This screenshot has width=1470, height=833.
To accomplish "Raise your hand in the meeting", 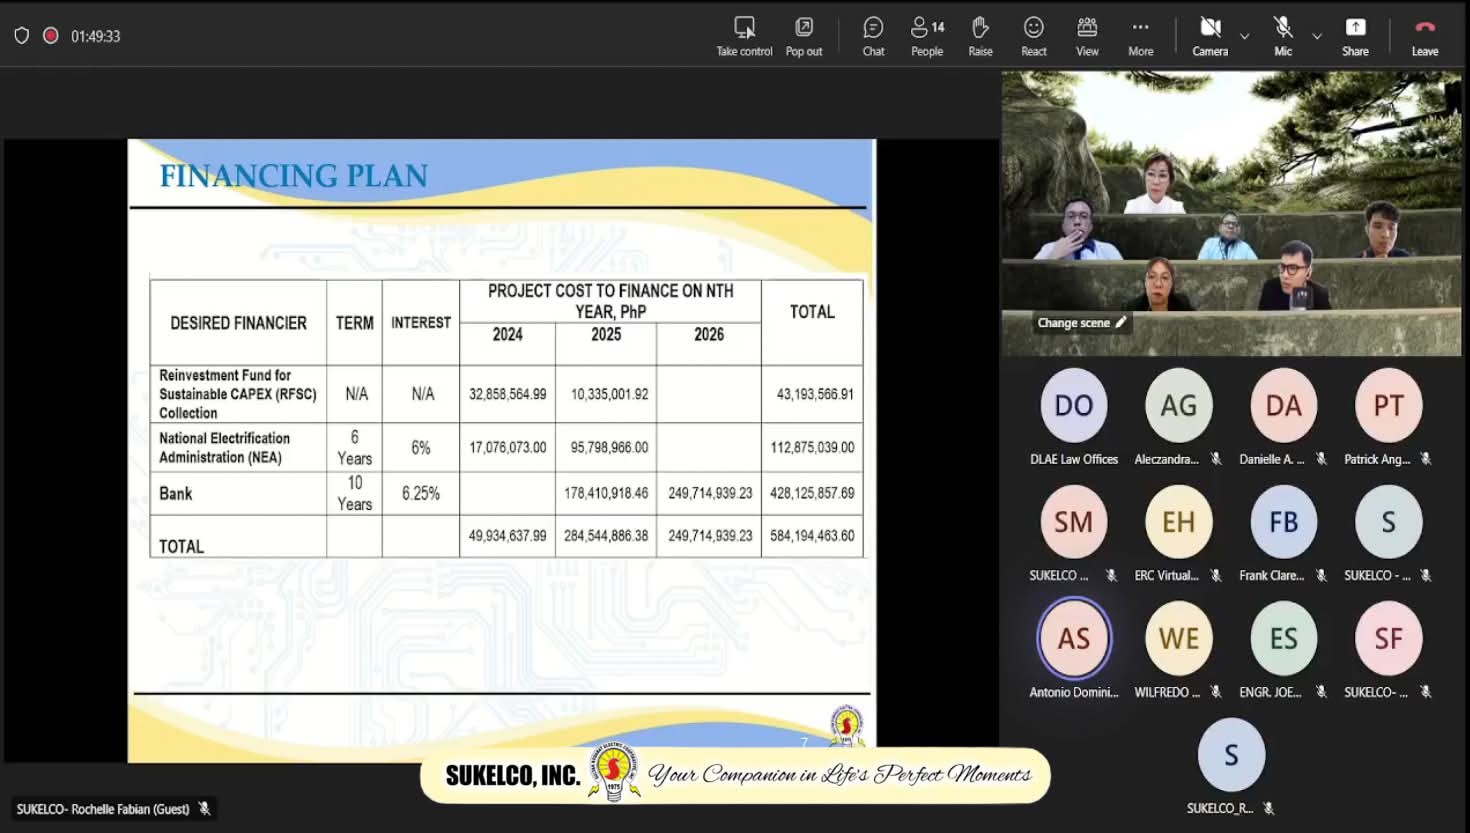I will pyautogui.click(x=980, y=36).
